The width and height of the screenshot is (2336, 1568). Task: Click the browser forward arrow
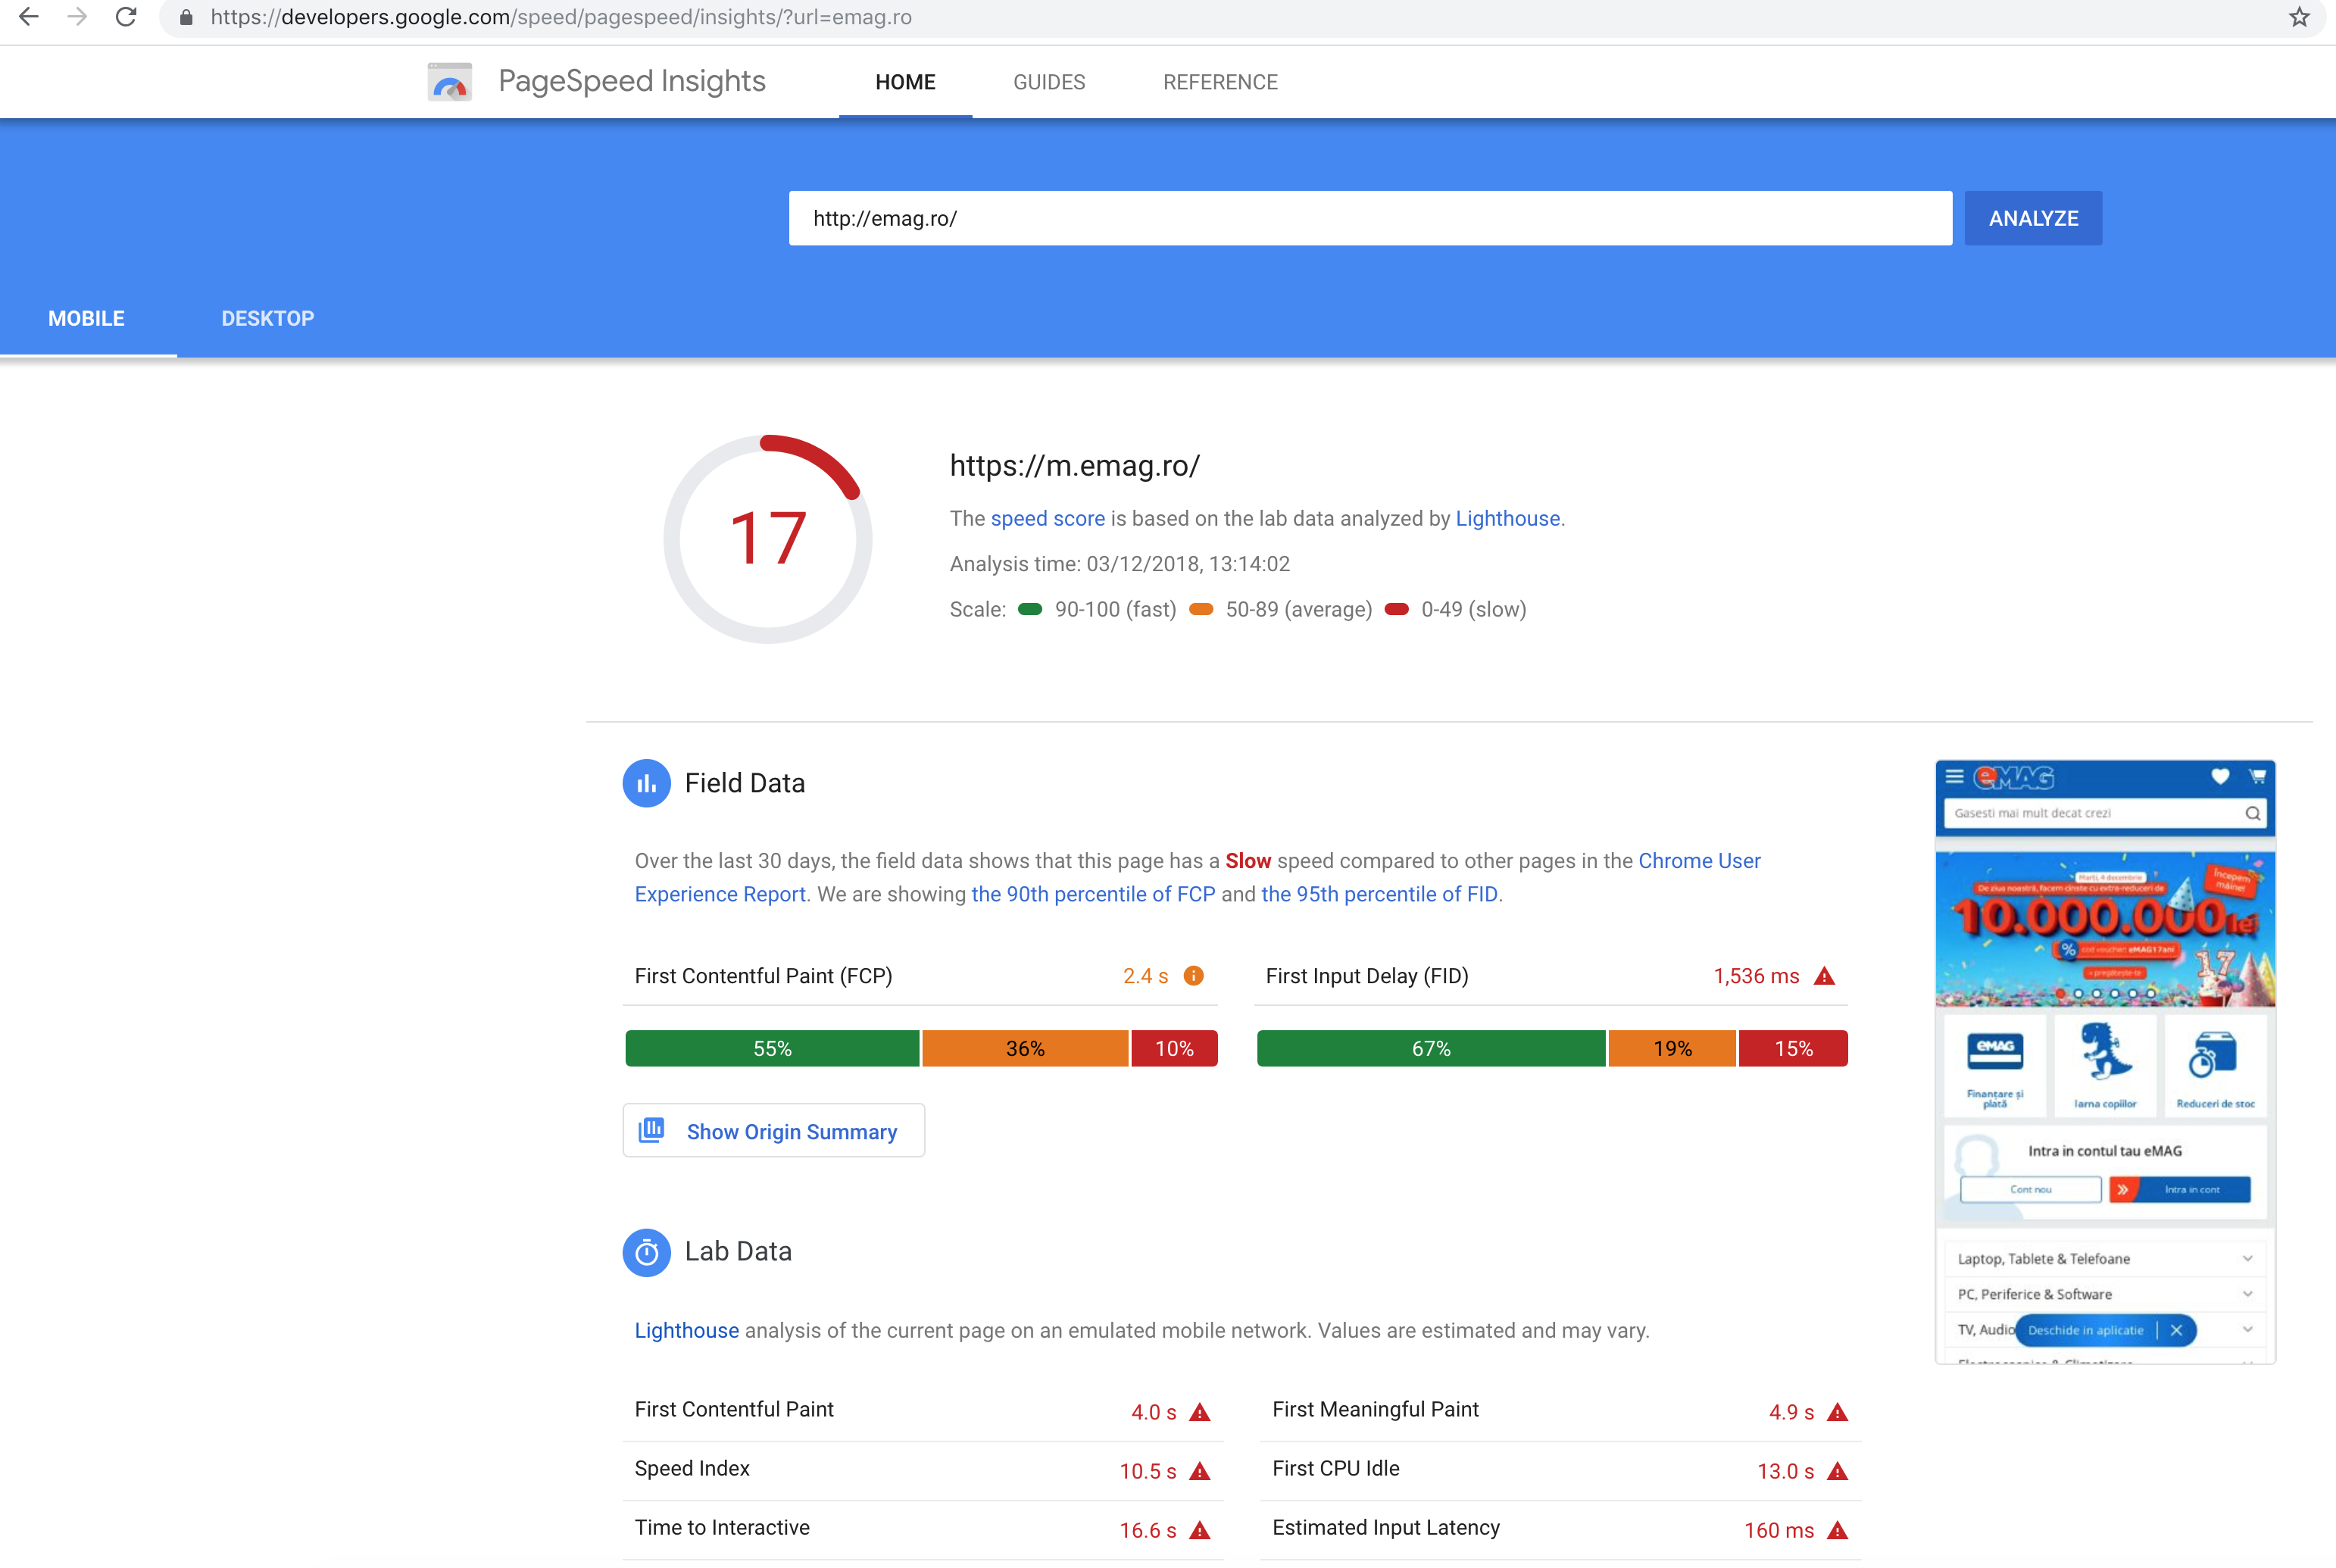77,17
